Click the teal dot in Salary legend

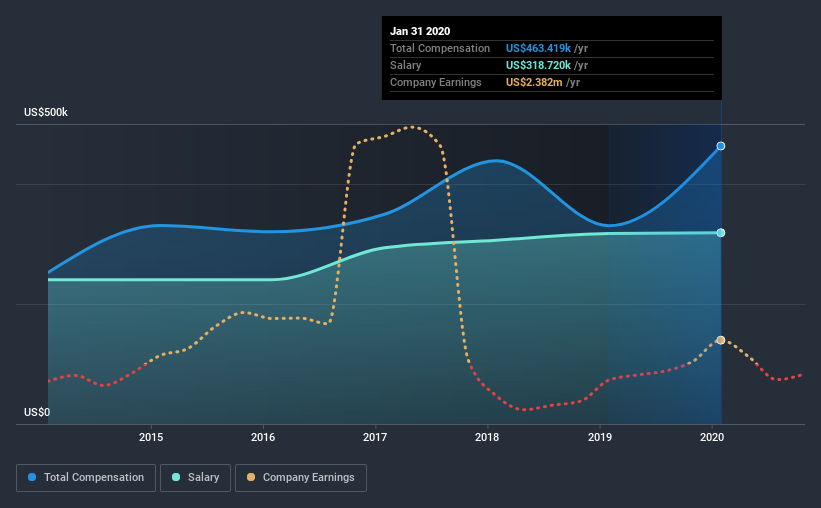pos(176,477)
